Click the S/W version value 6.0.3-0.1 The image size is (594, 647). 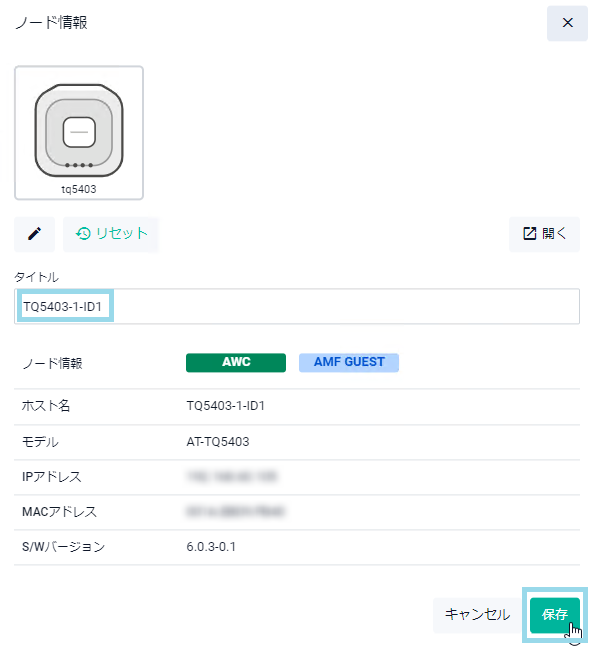pyautogui.click(x=211, y=547)
